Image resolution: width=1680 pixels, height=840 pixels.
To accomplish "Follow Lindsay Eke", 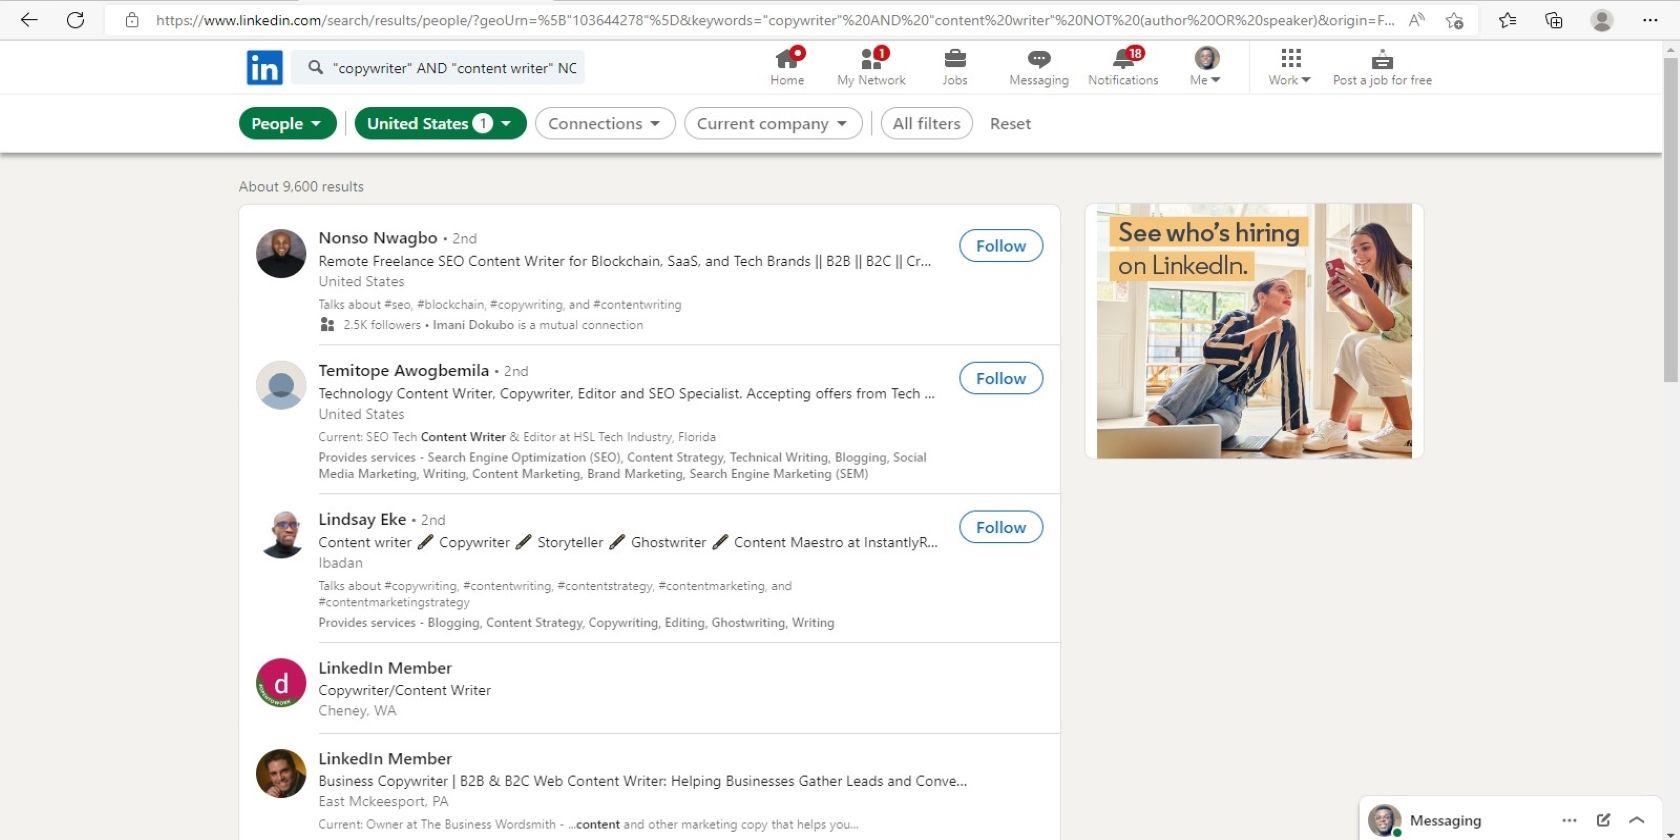I will (1001, 527).
